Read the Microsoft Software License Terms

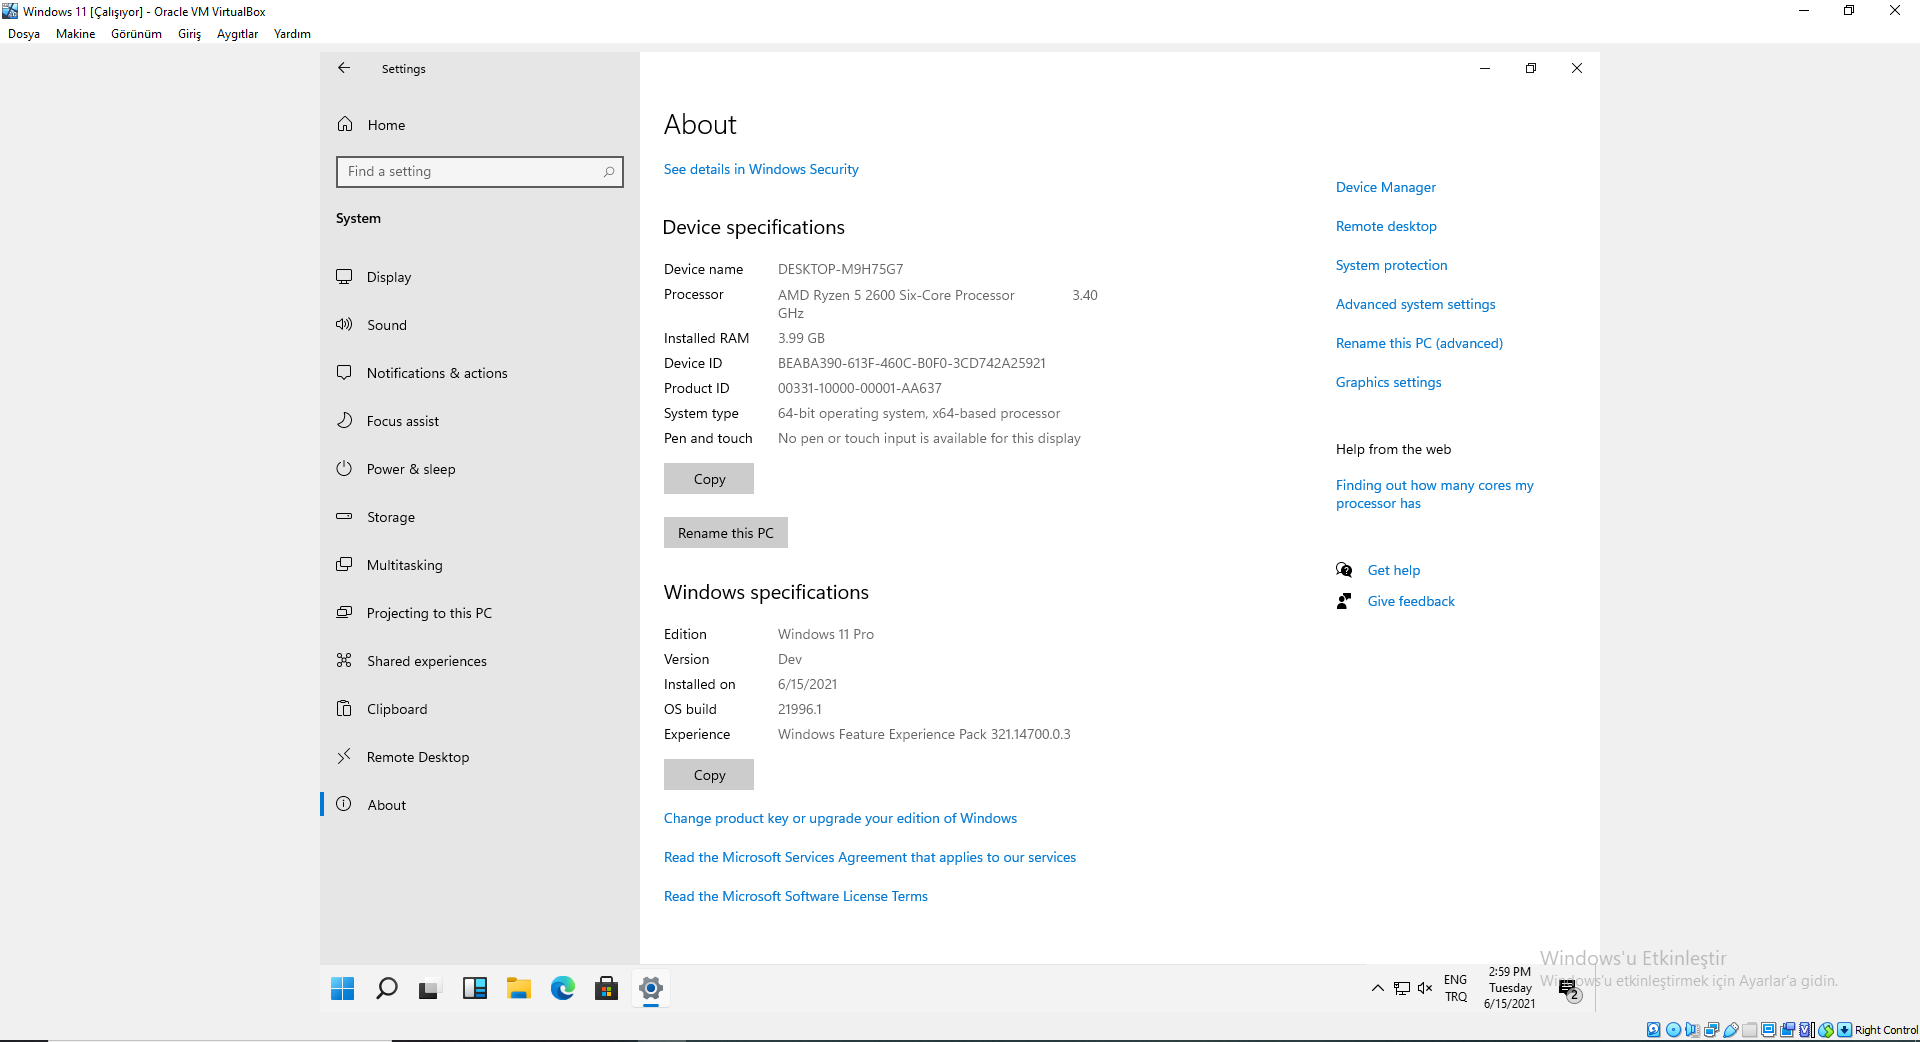point(796,897)
